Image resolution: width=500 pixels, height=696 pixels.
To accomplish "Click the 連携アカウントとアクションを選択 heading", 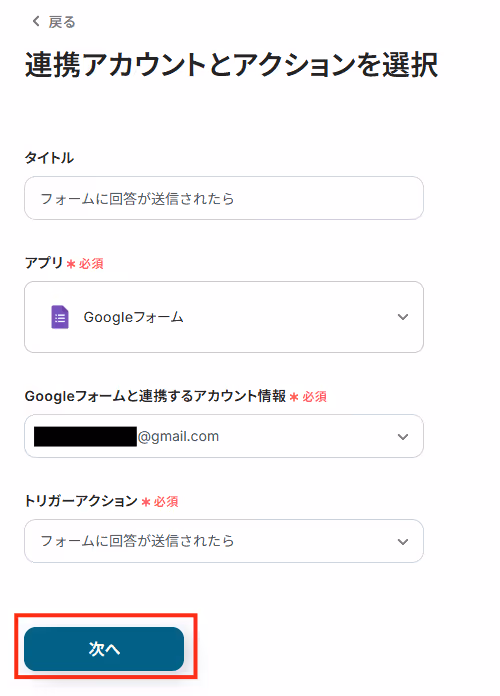I will [231, 65].
